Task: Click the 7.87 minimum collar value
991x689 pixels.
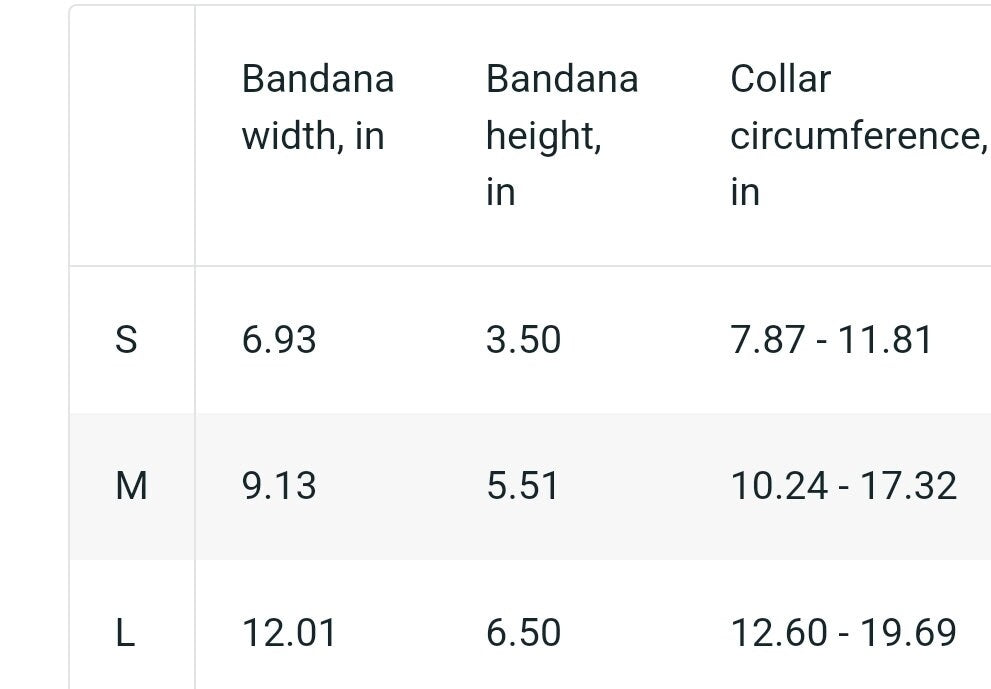Action: click(x=766, y=340)
